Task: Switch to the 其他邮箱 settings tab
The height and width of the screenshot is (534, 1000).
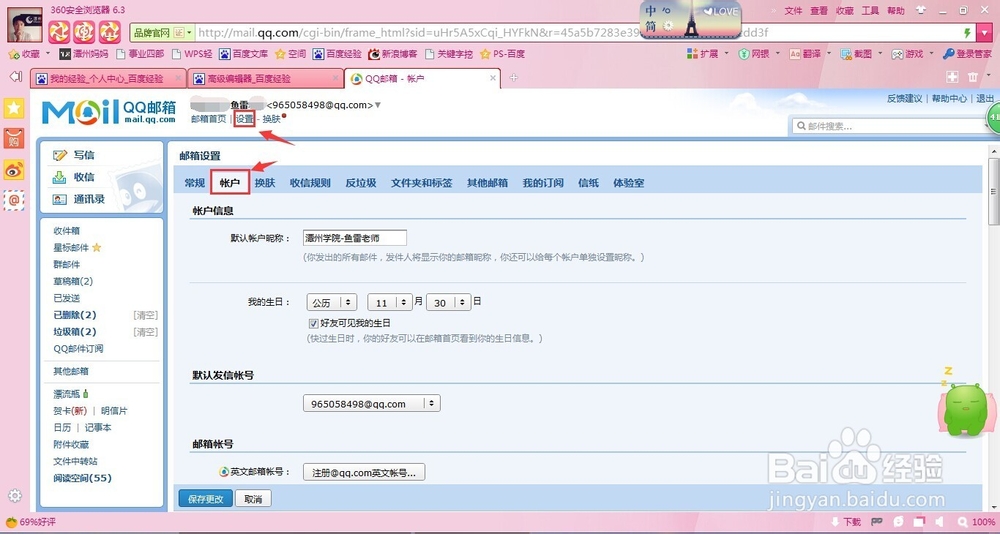Action: click(487, 183)
